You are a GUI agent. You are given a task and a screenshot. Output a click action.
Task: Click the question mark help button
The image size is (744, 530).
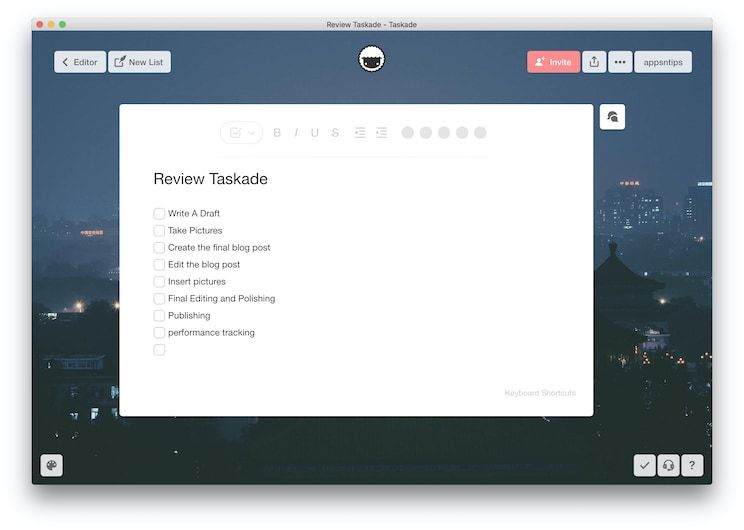point(692,465)
